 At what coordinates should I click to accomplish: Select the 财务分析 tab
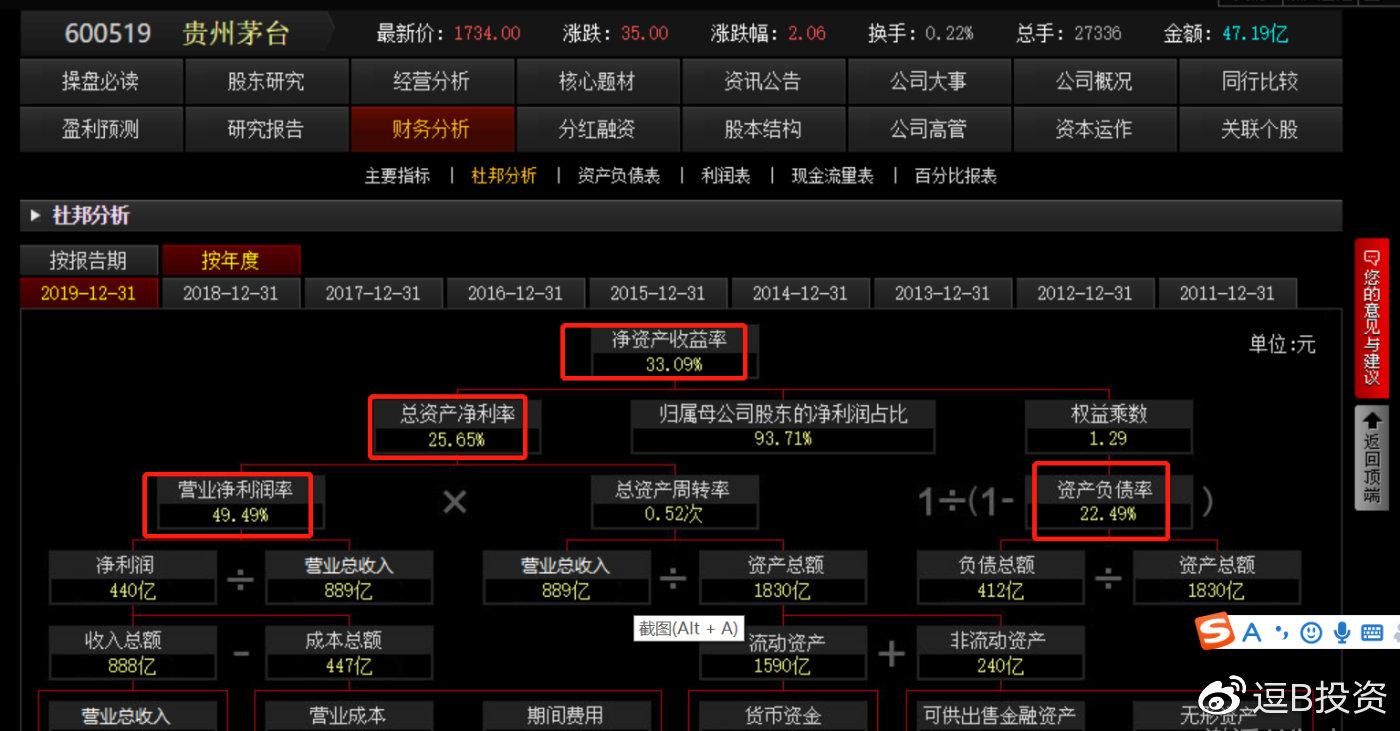pyautogui.click(x=432, y=129)
